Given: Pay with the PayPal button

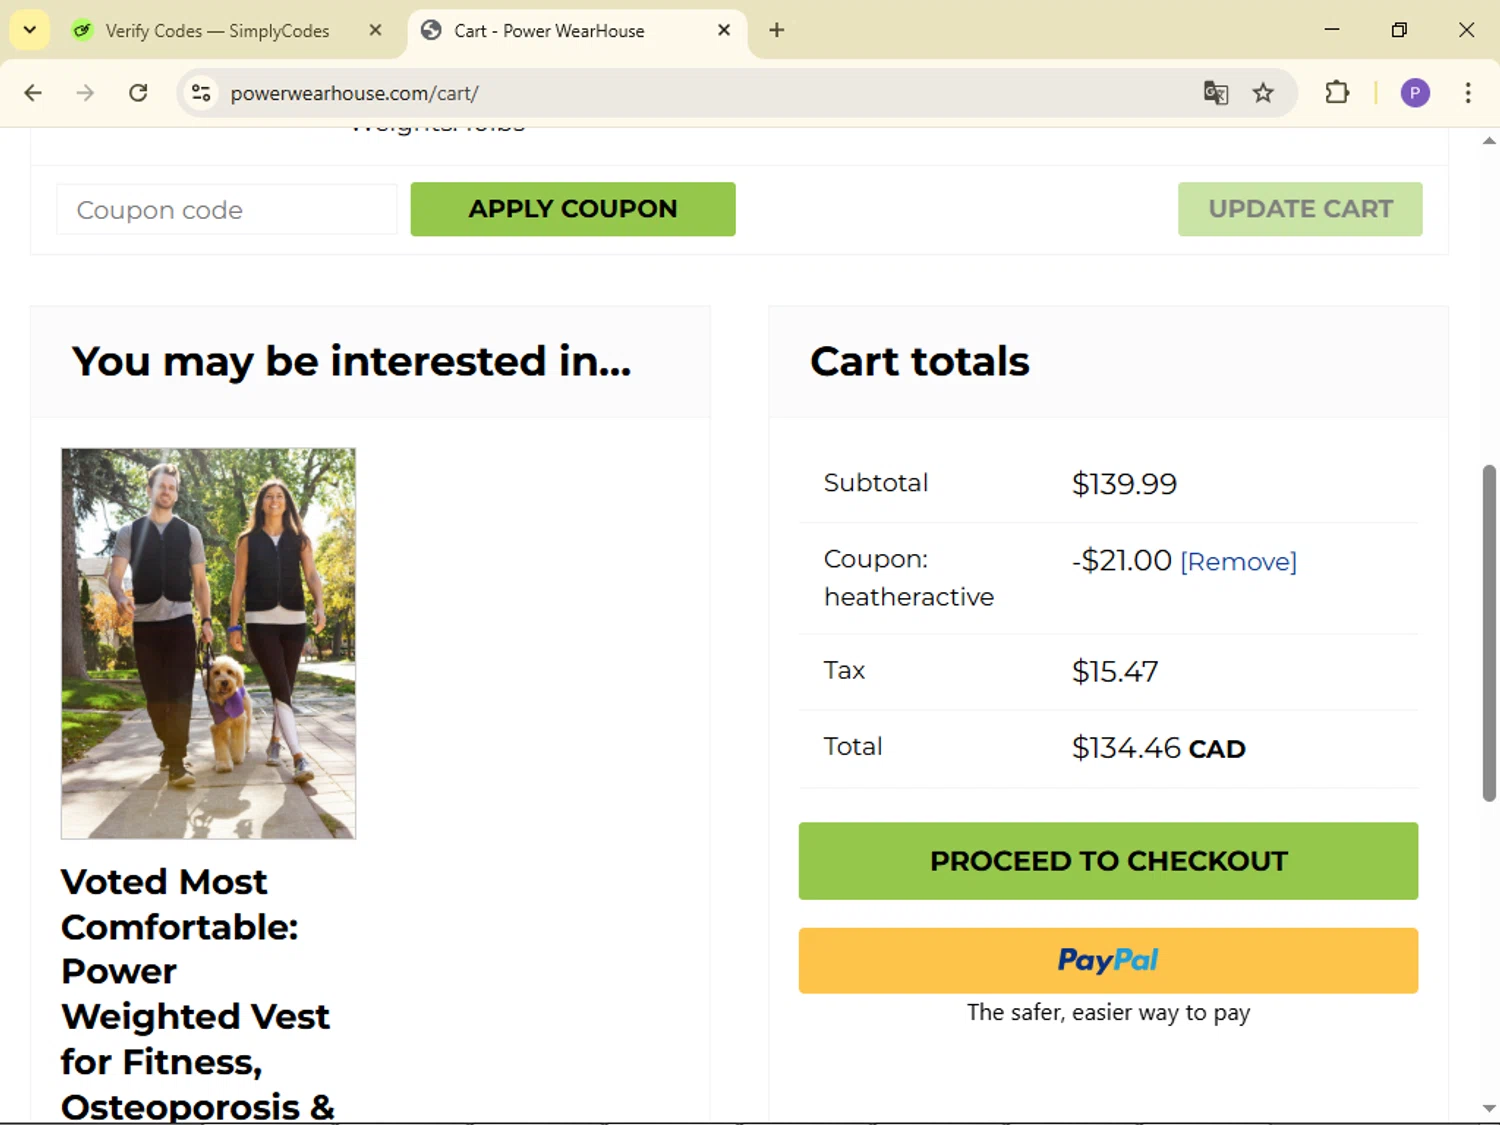Looking at the screenshot, I should 1108,960.
